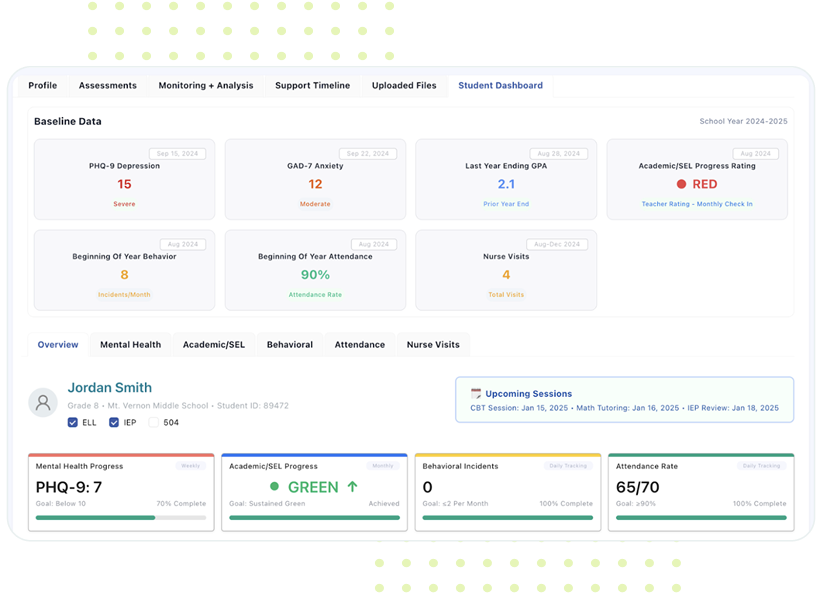Viewport: 816px width, 605px height.
Task: Click the green up arrow in Academic/SEL Progress
Action: [352, 487]
